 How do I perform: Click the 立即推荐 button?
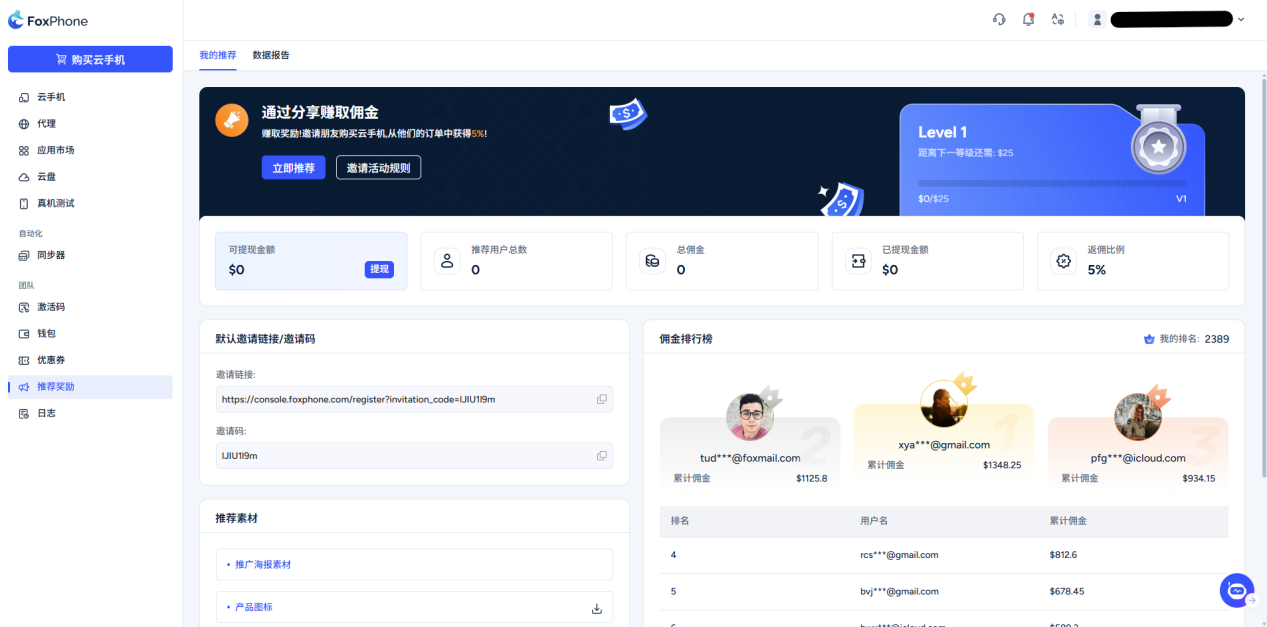(293, 168)
